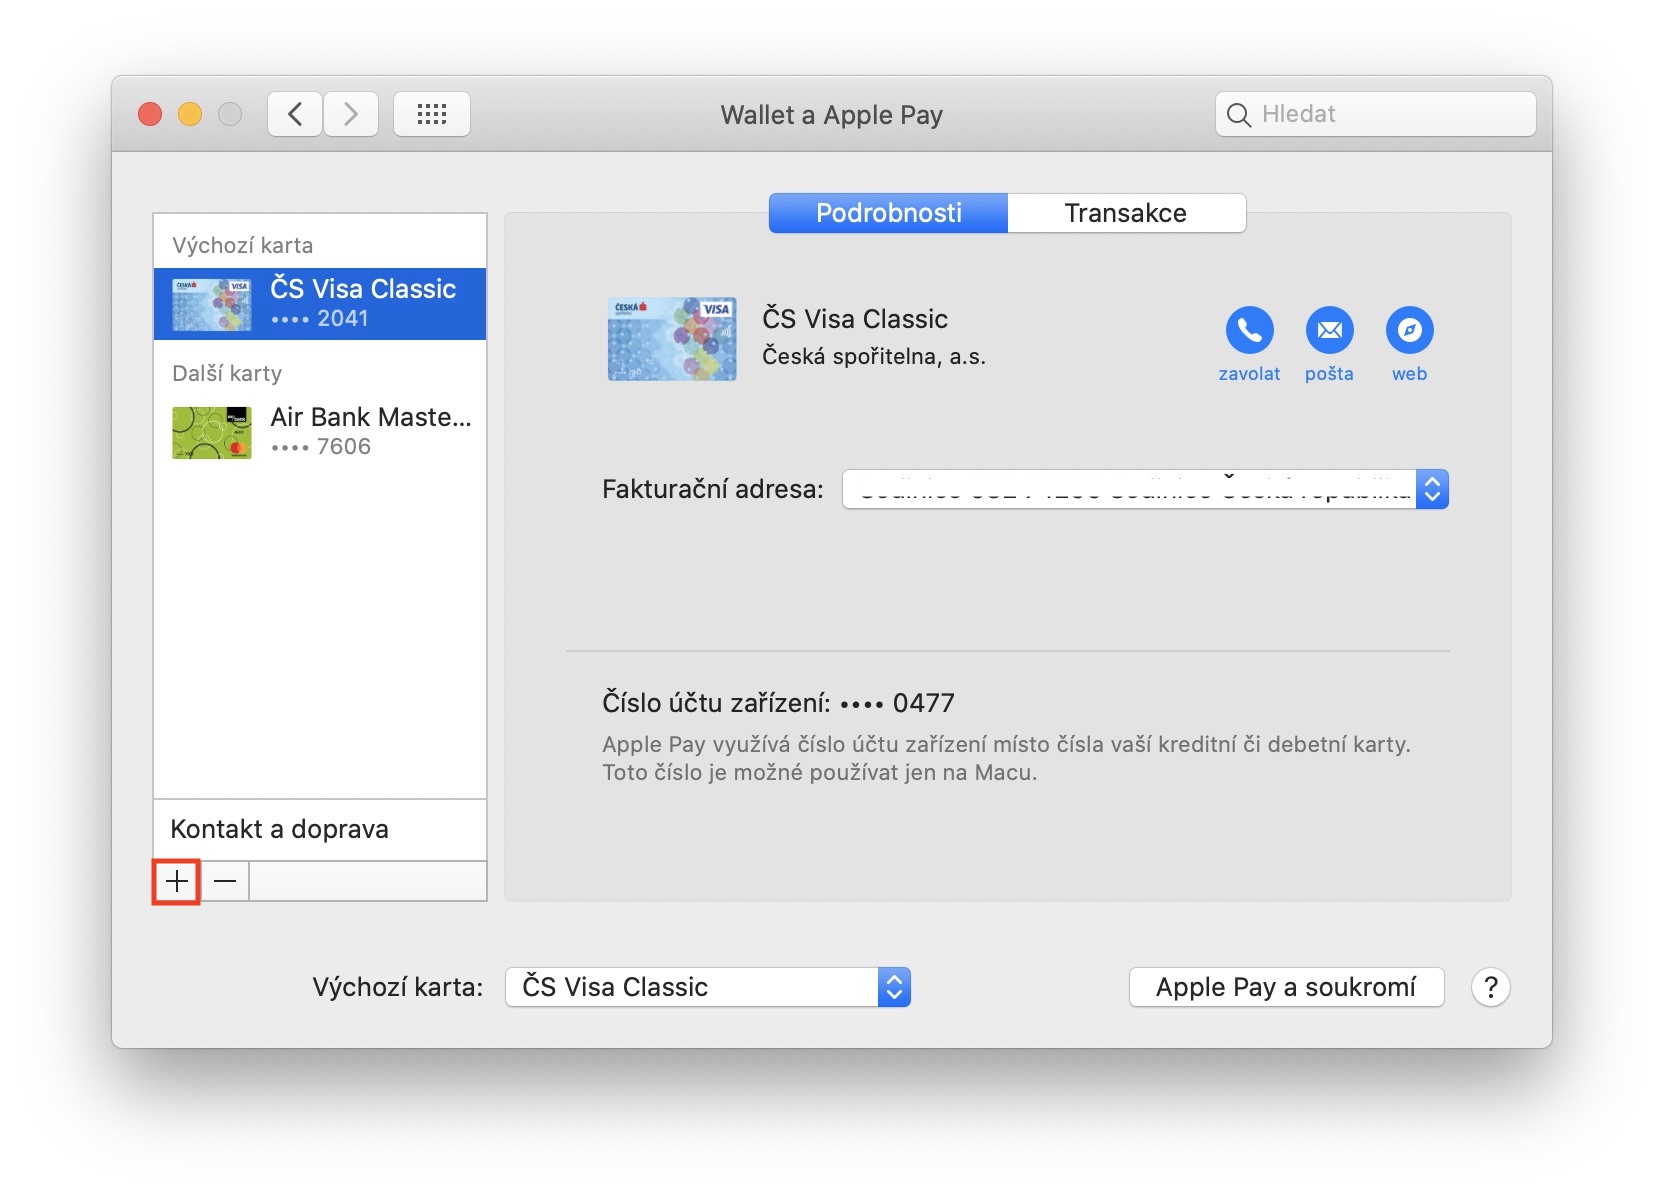Screen dimensions: 1664x1196
Task: Close the window with red button
Action: tap(150, 114)
